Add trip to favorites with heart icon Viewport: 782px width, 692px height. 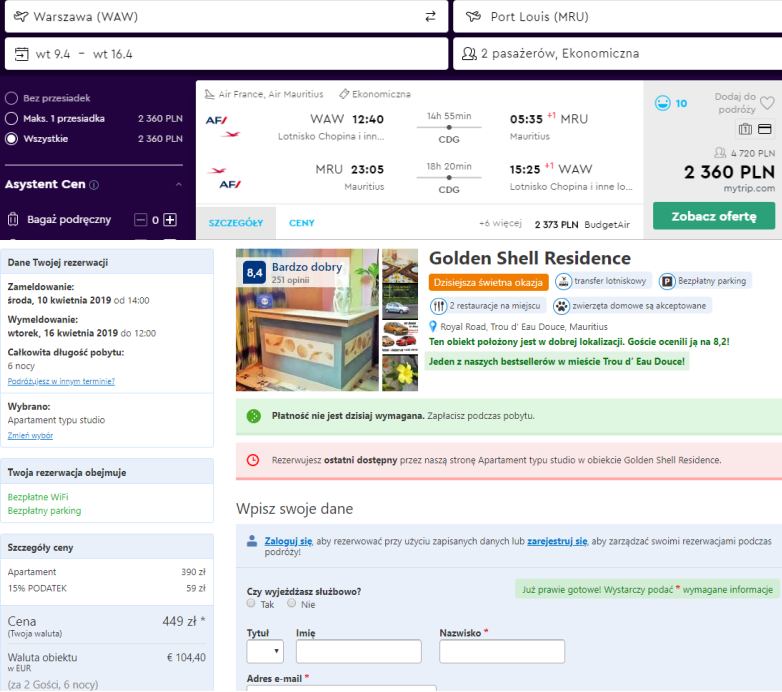tap(767, 103)
